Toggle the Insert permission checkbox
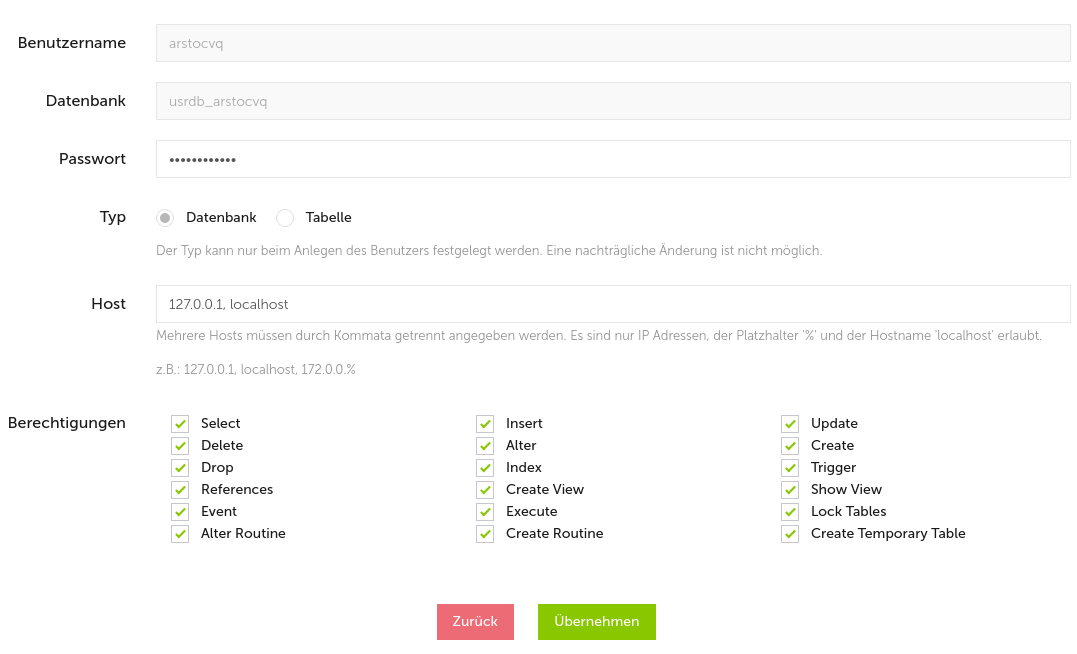The height and width of the screenshot is (654, 1077). pos(485,424)
